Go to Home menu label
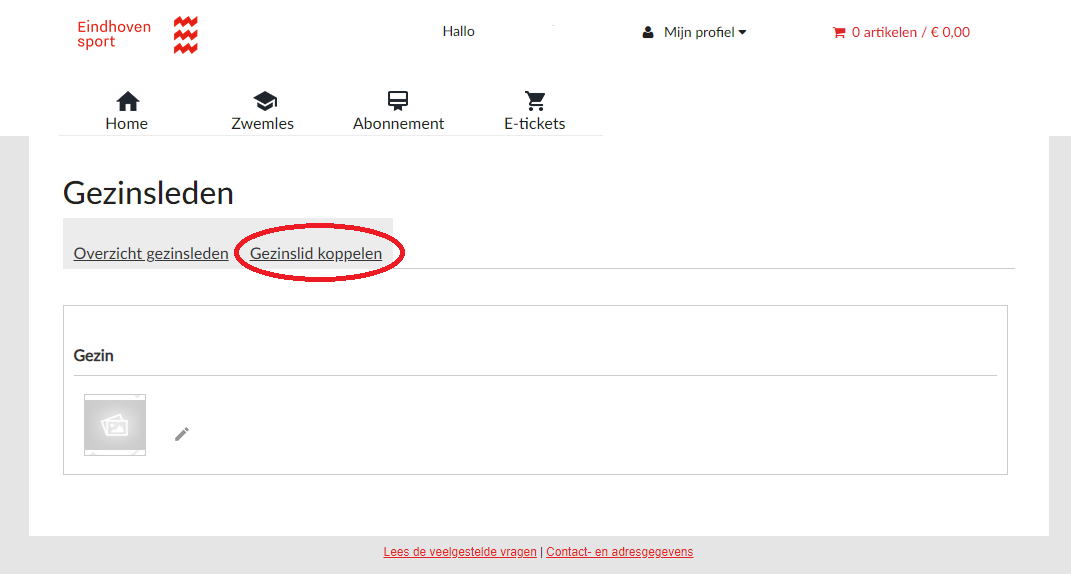 coord(126,124)
